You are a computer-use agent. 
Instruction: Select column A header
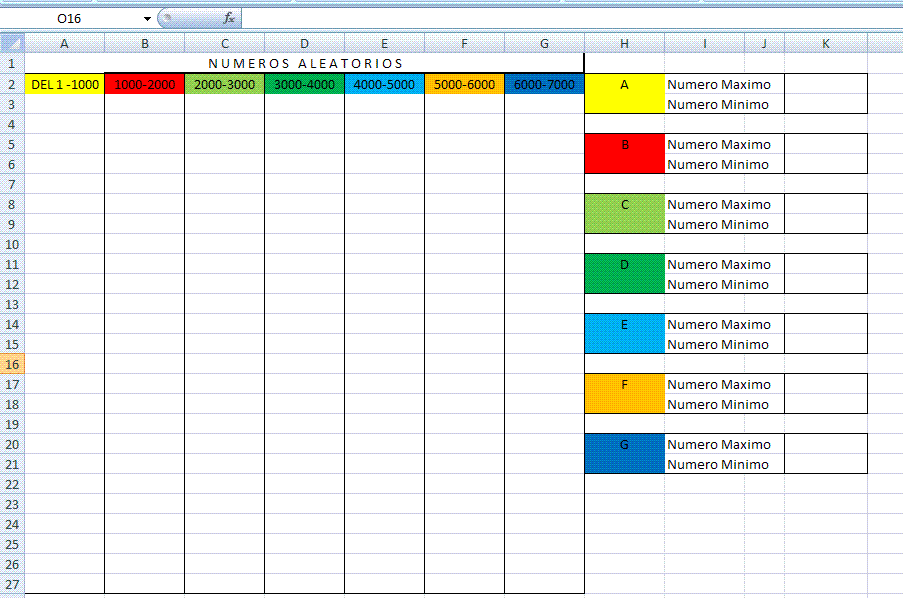pos(65,43)
